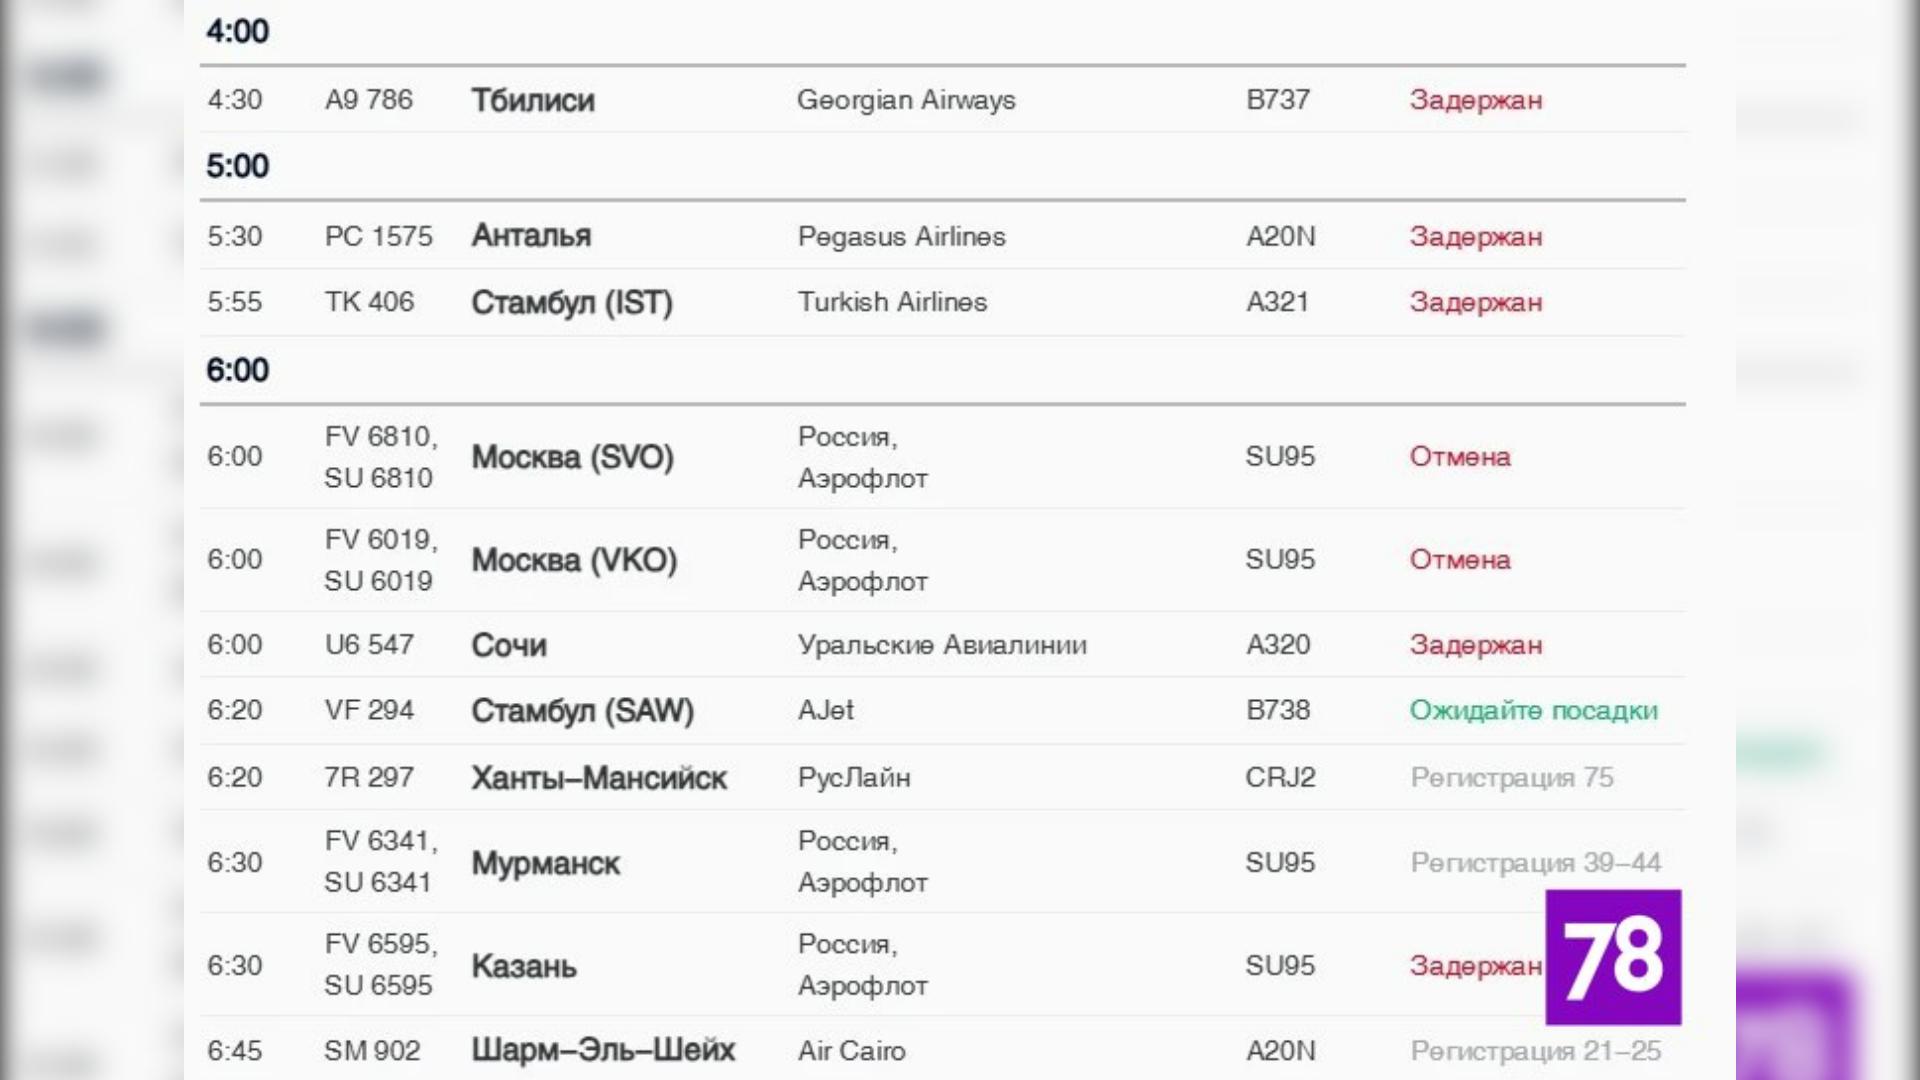Click the purple 78 channel logo
Image resolution: width=1920 pixels, height=1080 pixels.
tap(1612, 957)
